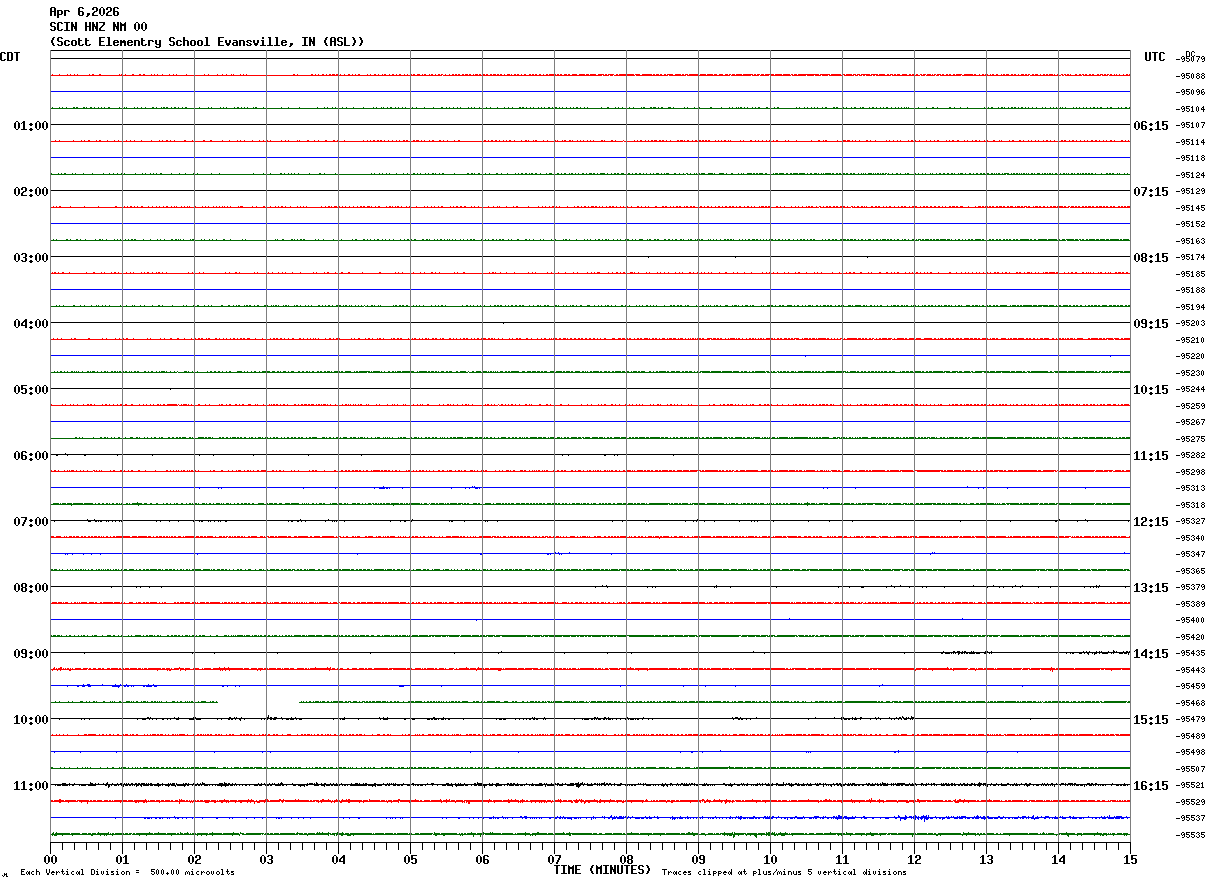1210x886 pixels.
Task: Click the DC offset value "-95379"
Action: tap(1190, 587)
